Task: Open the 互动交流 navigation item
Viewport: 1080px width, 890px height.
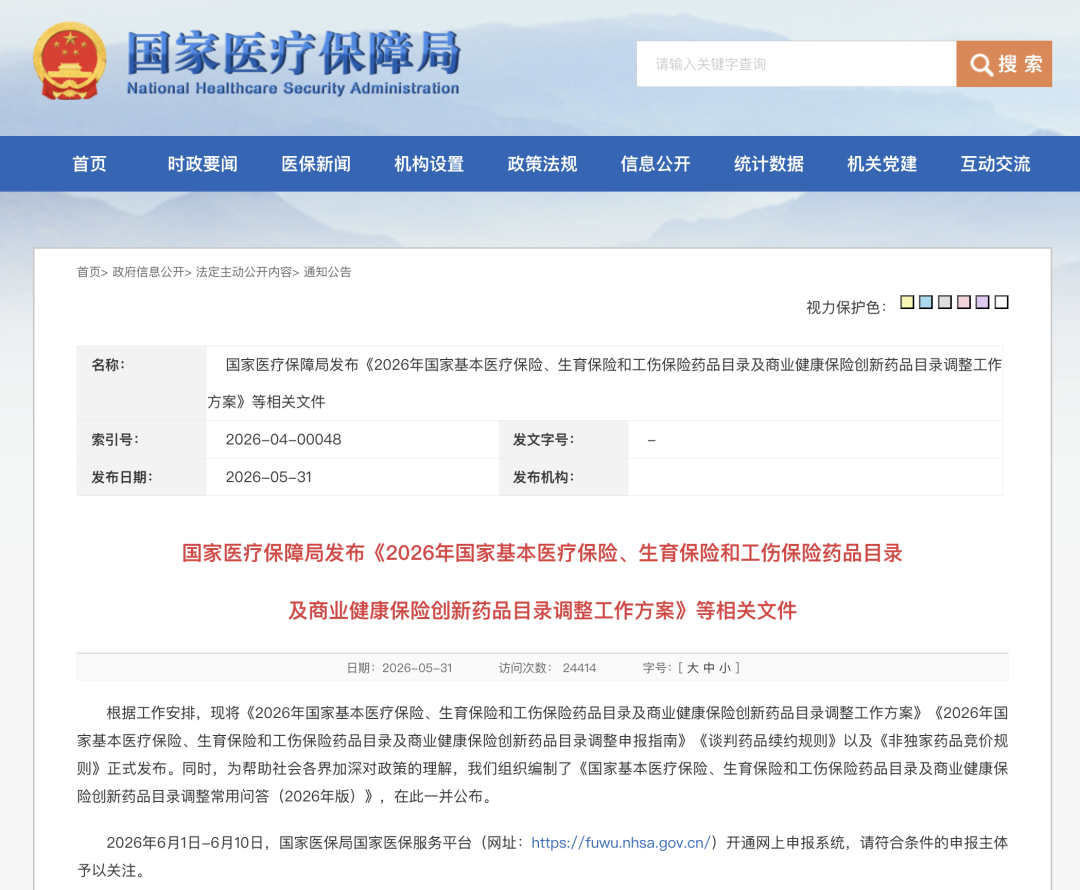Action: coord(995,164)
